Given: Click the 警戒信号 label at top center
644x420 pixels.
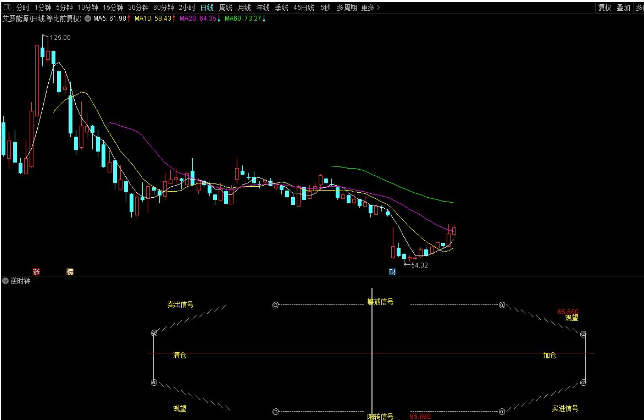Looking at the screenshot, I should point(380,302).
